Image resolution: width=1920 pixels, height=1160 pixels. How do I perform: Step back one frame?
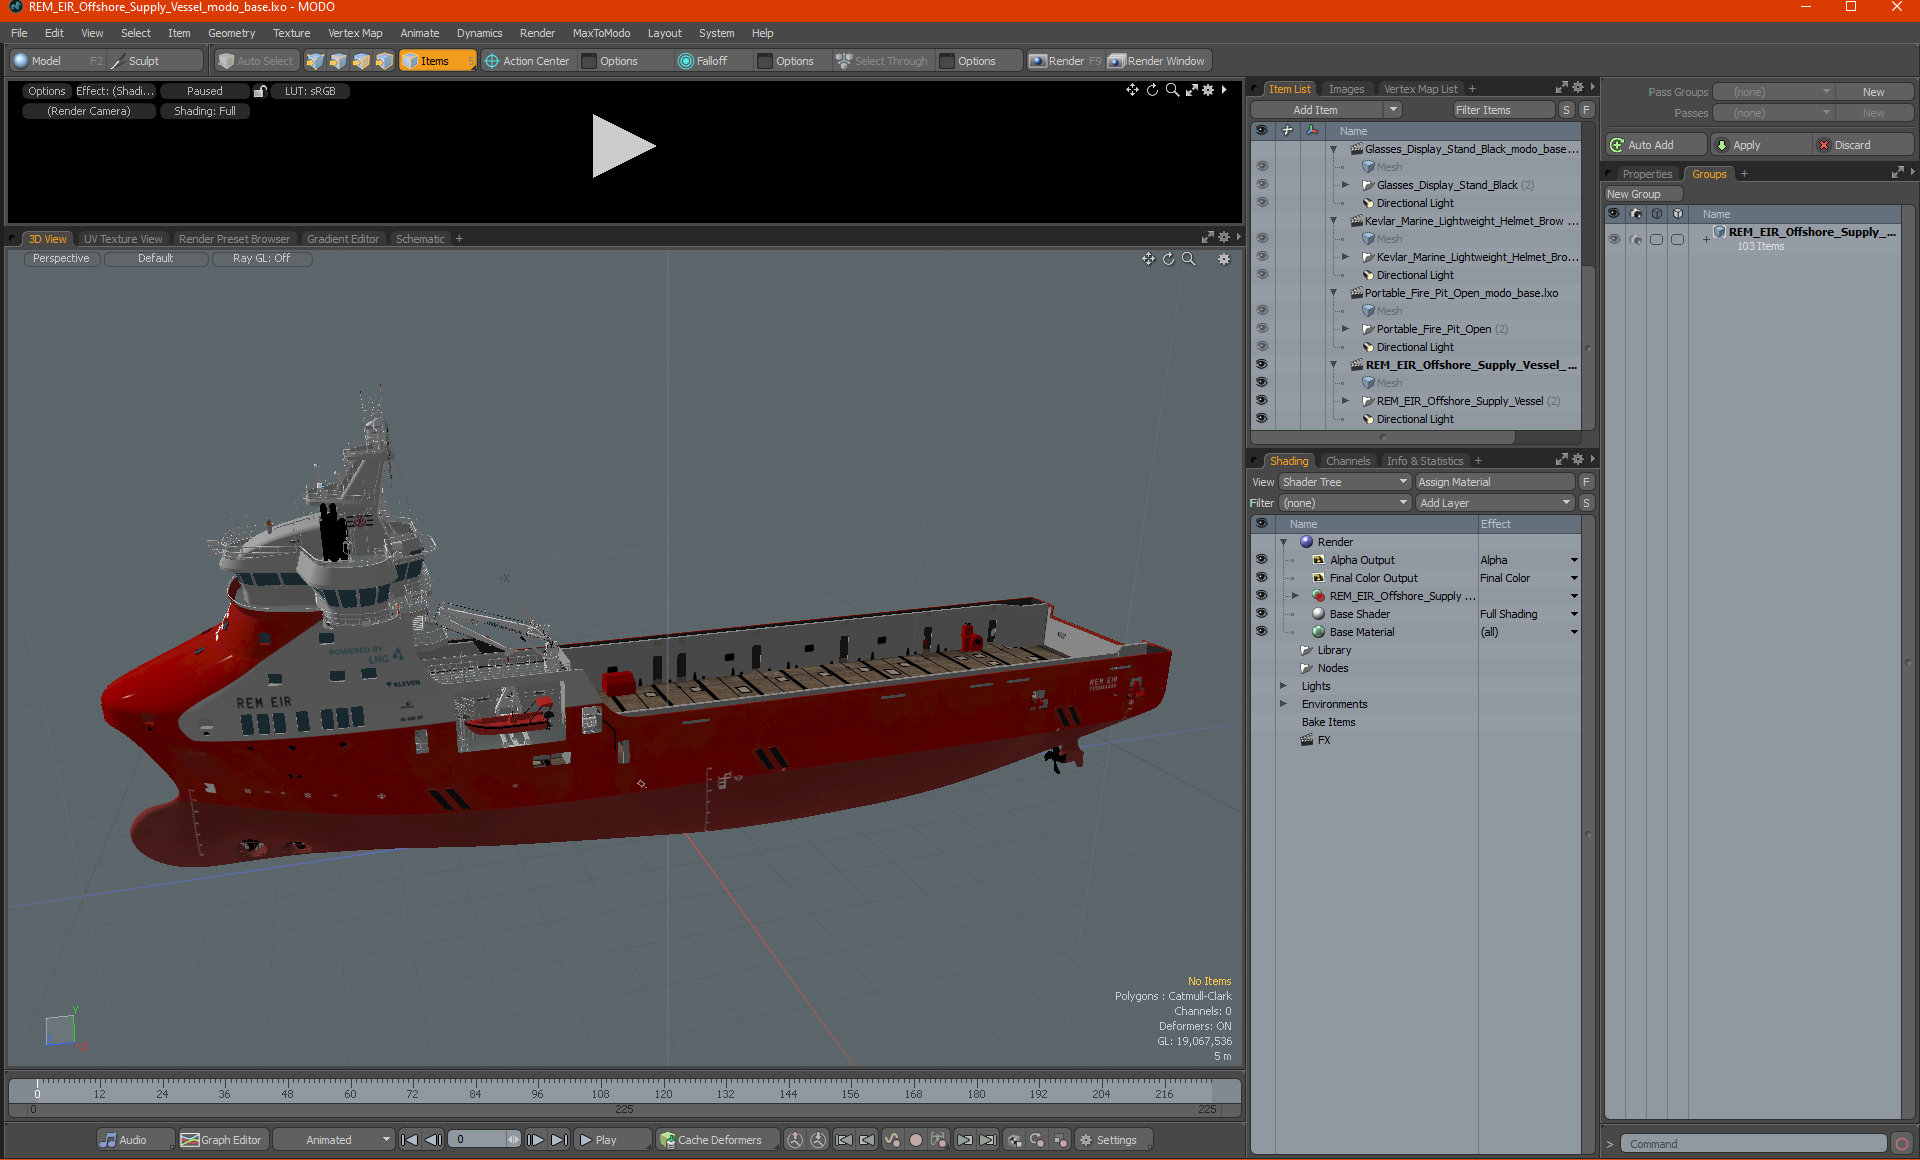[433, 1140]
